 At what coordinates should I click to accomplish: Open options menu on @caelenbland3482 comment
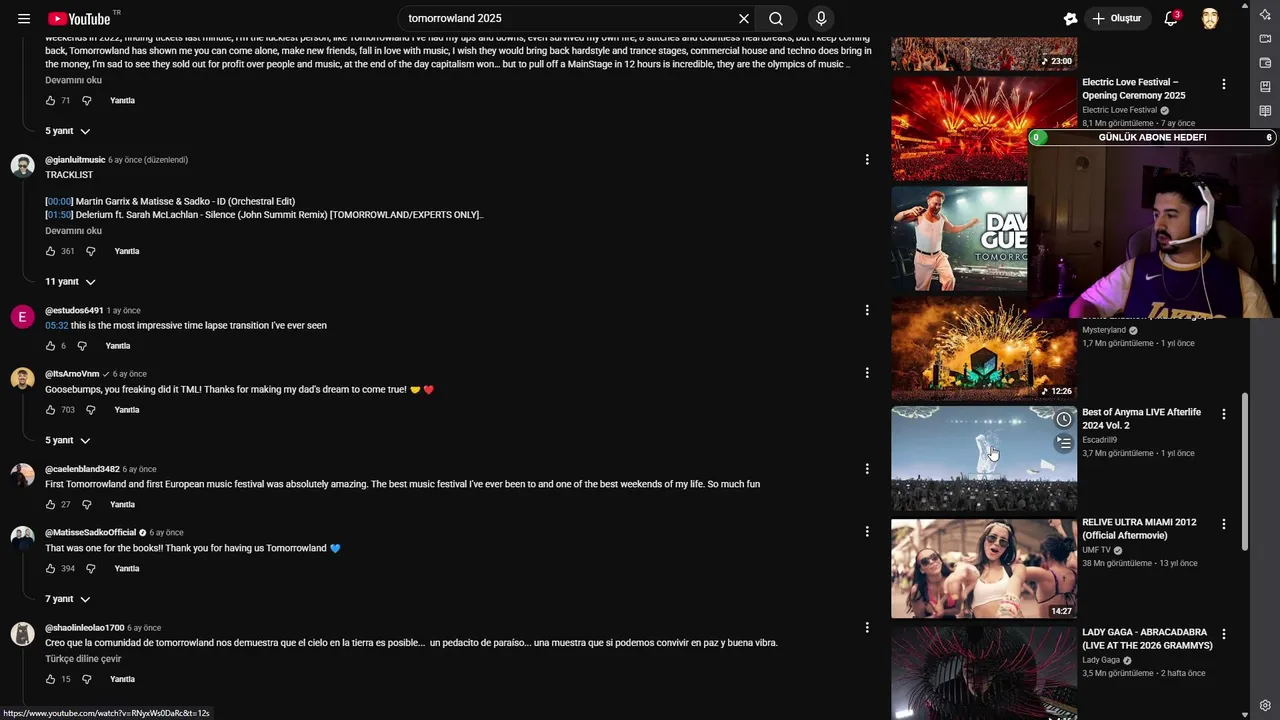tap(867, 469)
